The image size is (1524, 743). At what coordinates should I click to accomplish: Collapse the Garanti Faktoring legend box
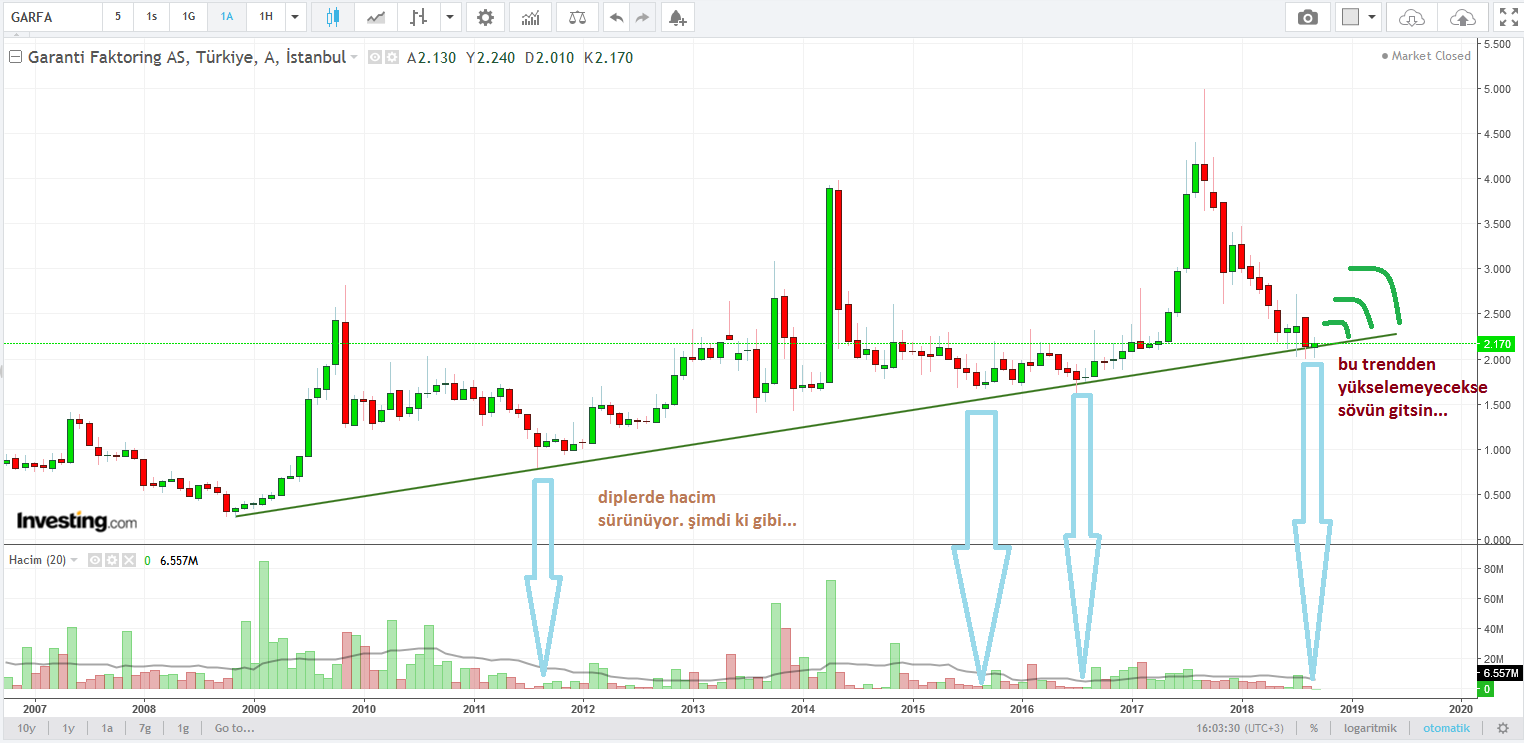coord(15,57)
